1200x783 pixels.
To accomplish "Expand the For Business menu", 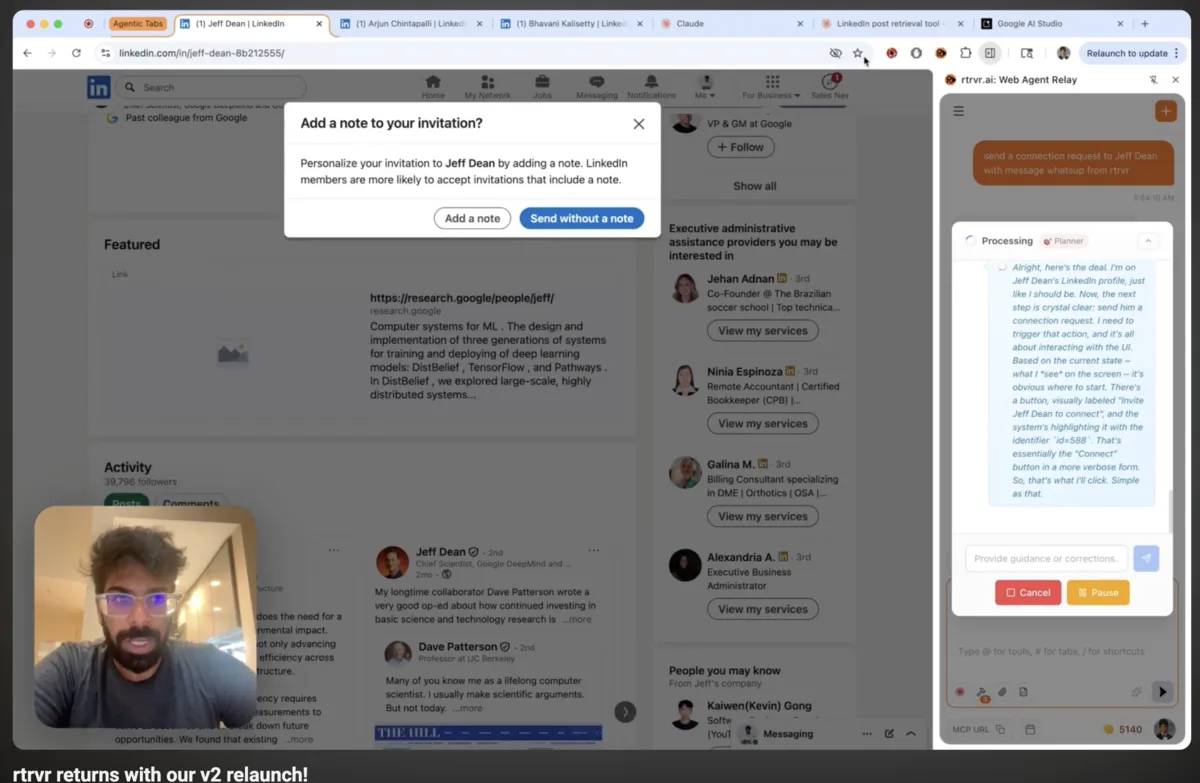I will [x=771, y=87].
